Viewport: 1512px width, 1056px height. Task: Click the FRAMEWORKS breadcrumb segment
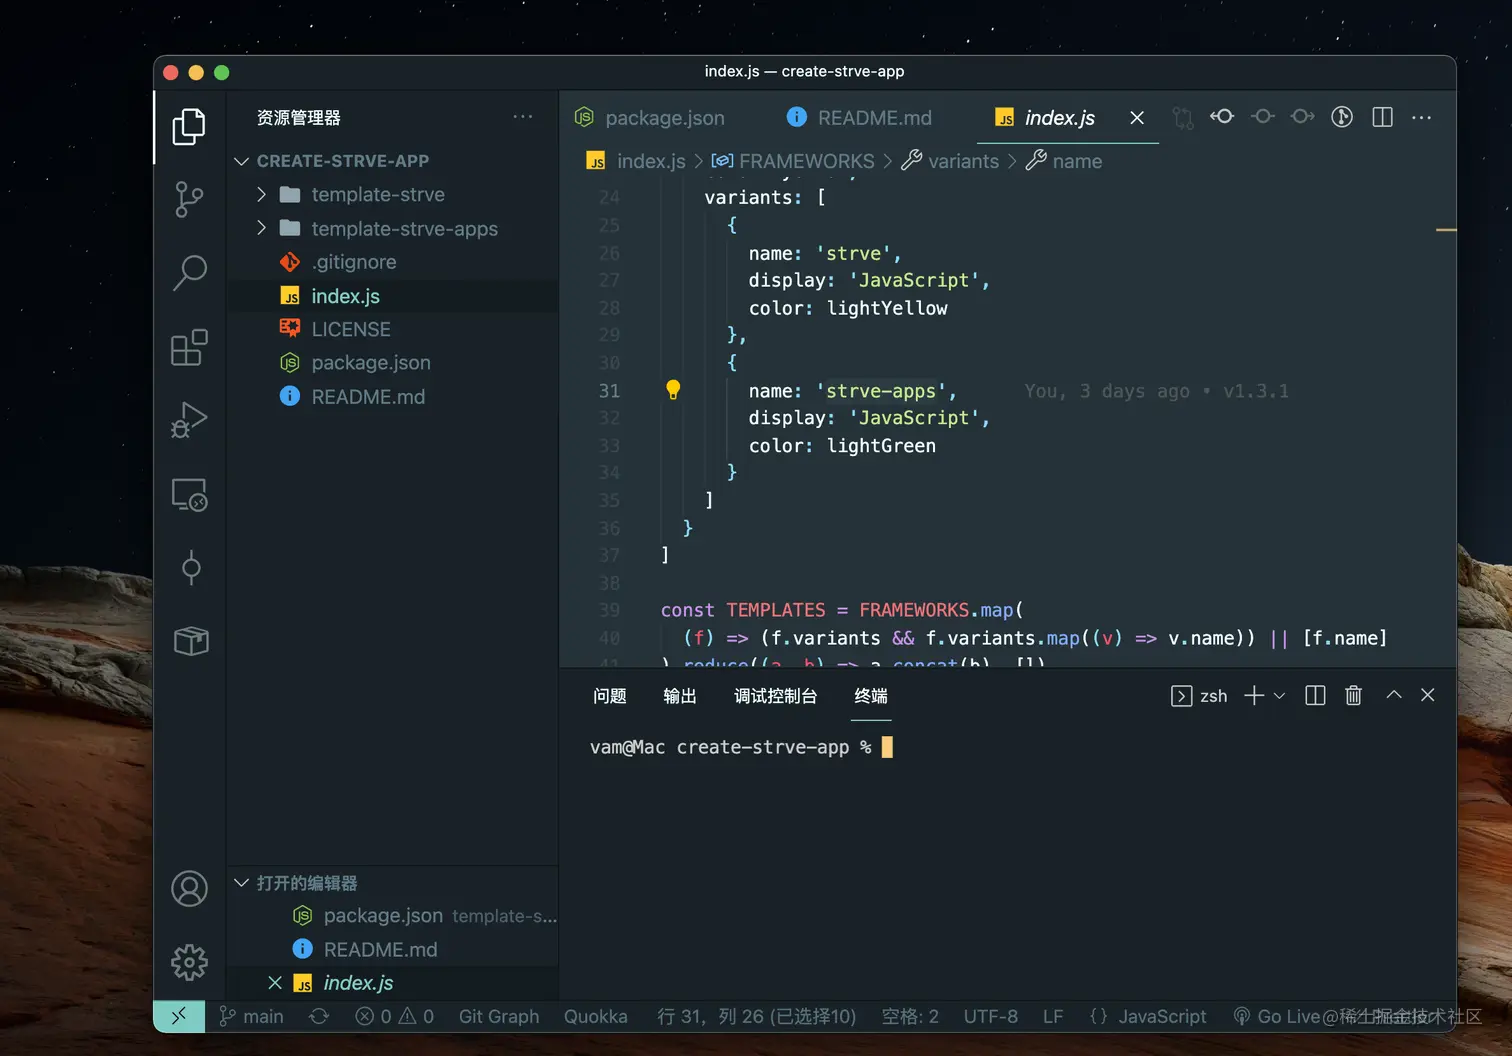click(x=806, y=161)
